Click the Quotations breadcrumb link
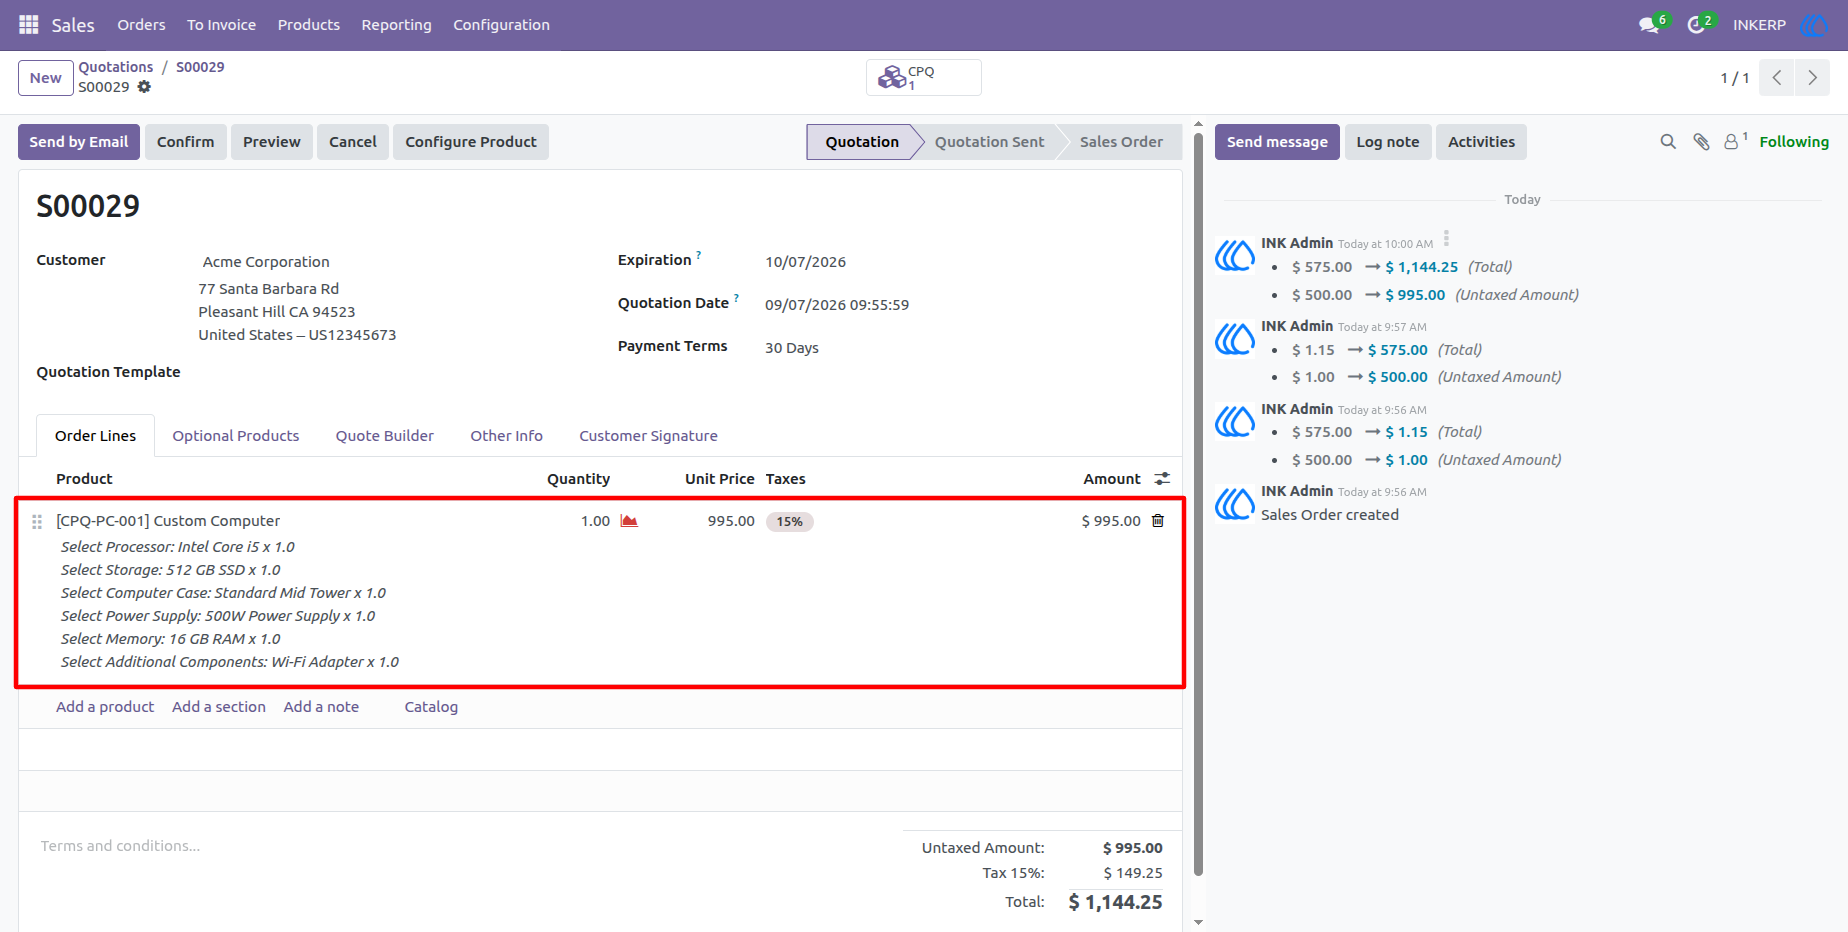 [116, 67]
